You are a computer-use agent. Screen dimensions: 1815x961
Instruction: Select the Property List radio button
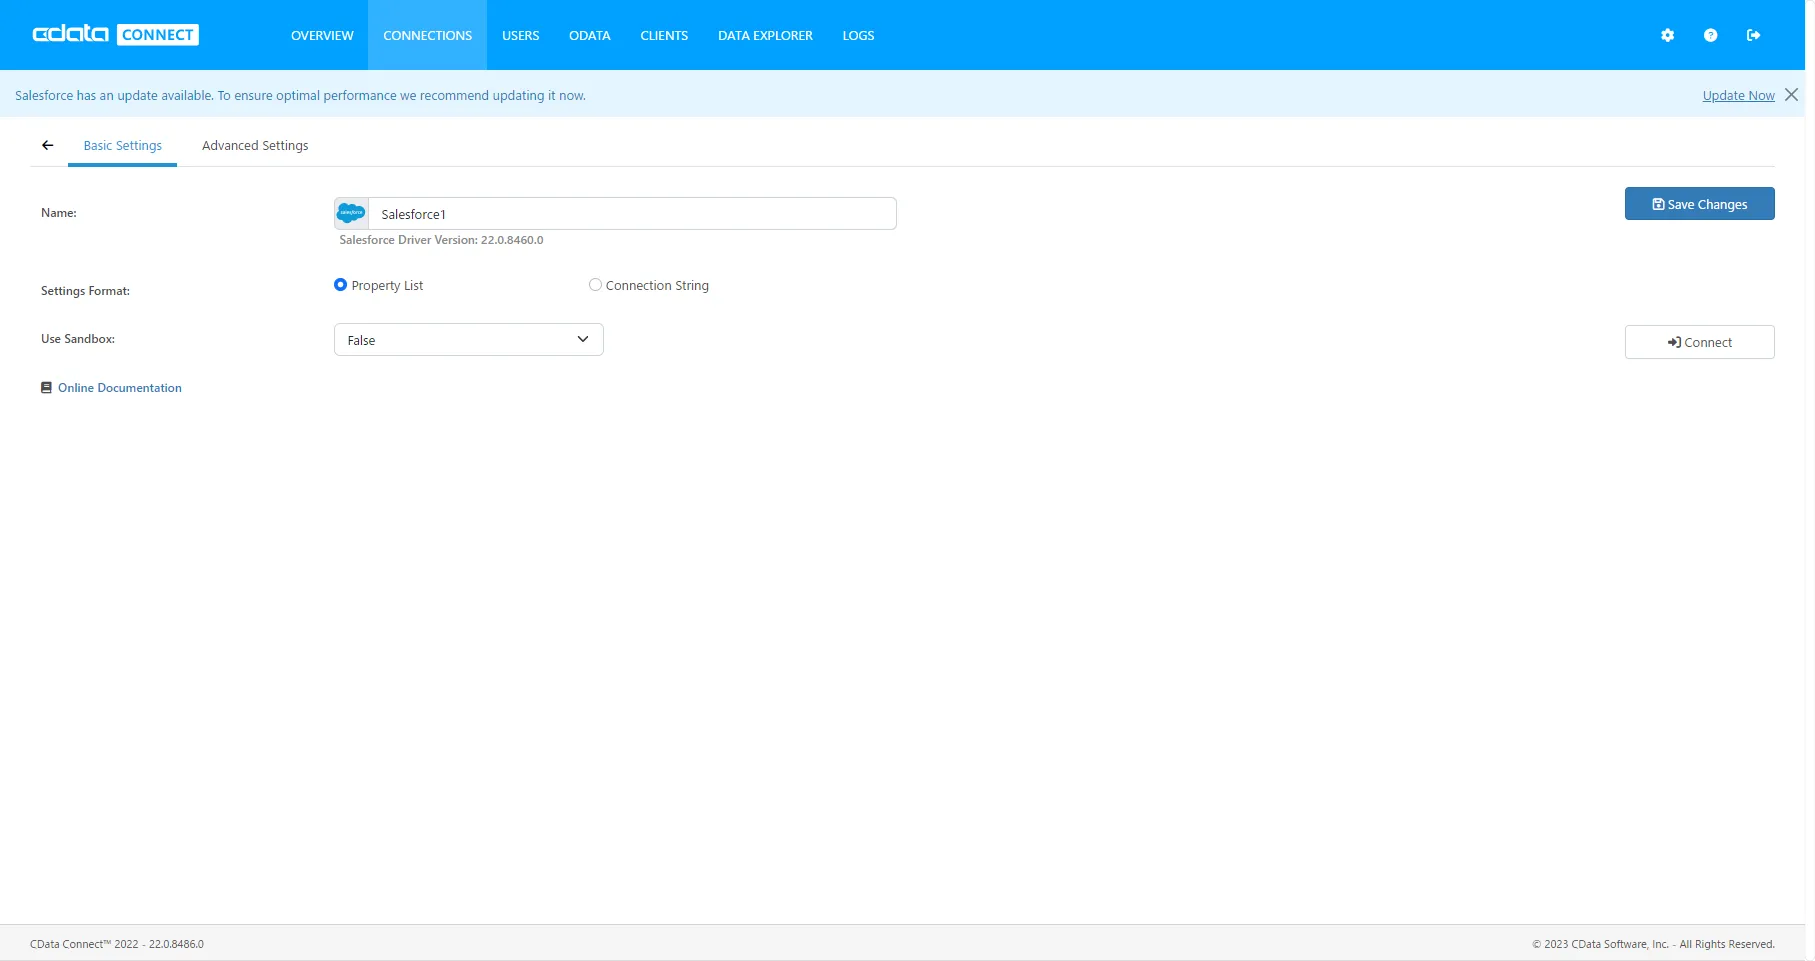(340, 285)
